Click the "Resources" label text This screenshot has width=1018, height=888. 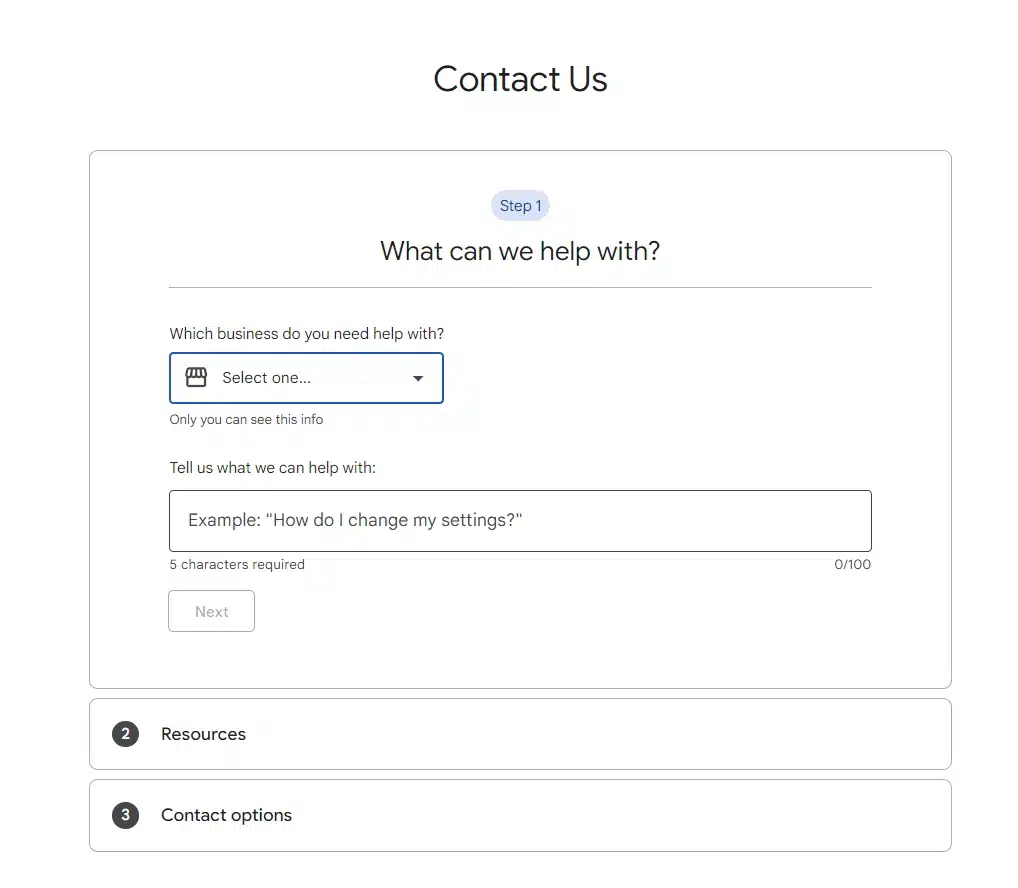click(x=203, y=734)
